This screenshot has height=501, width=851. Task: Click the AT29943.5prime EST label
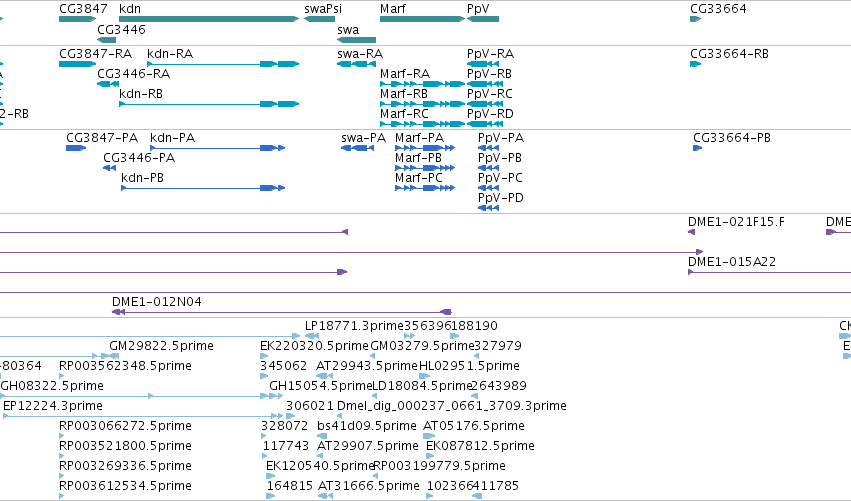click(367, 366)
